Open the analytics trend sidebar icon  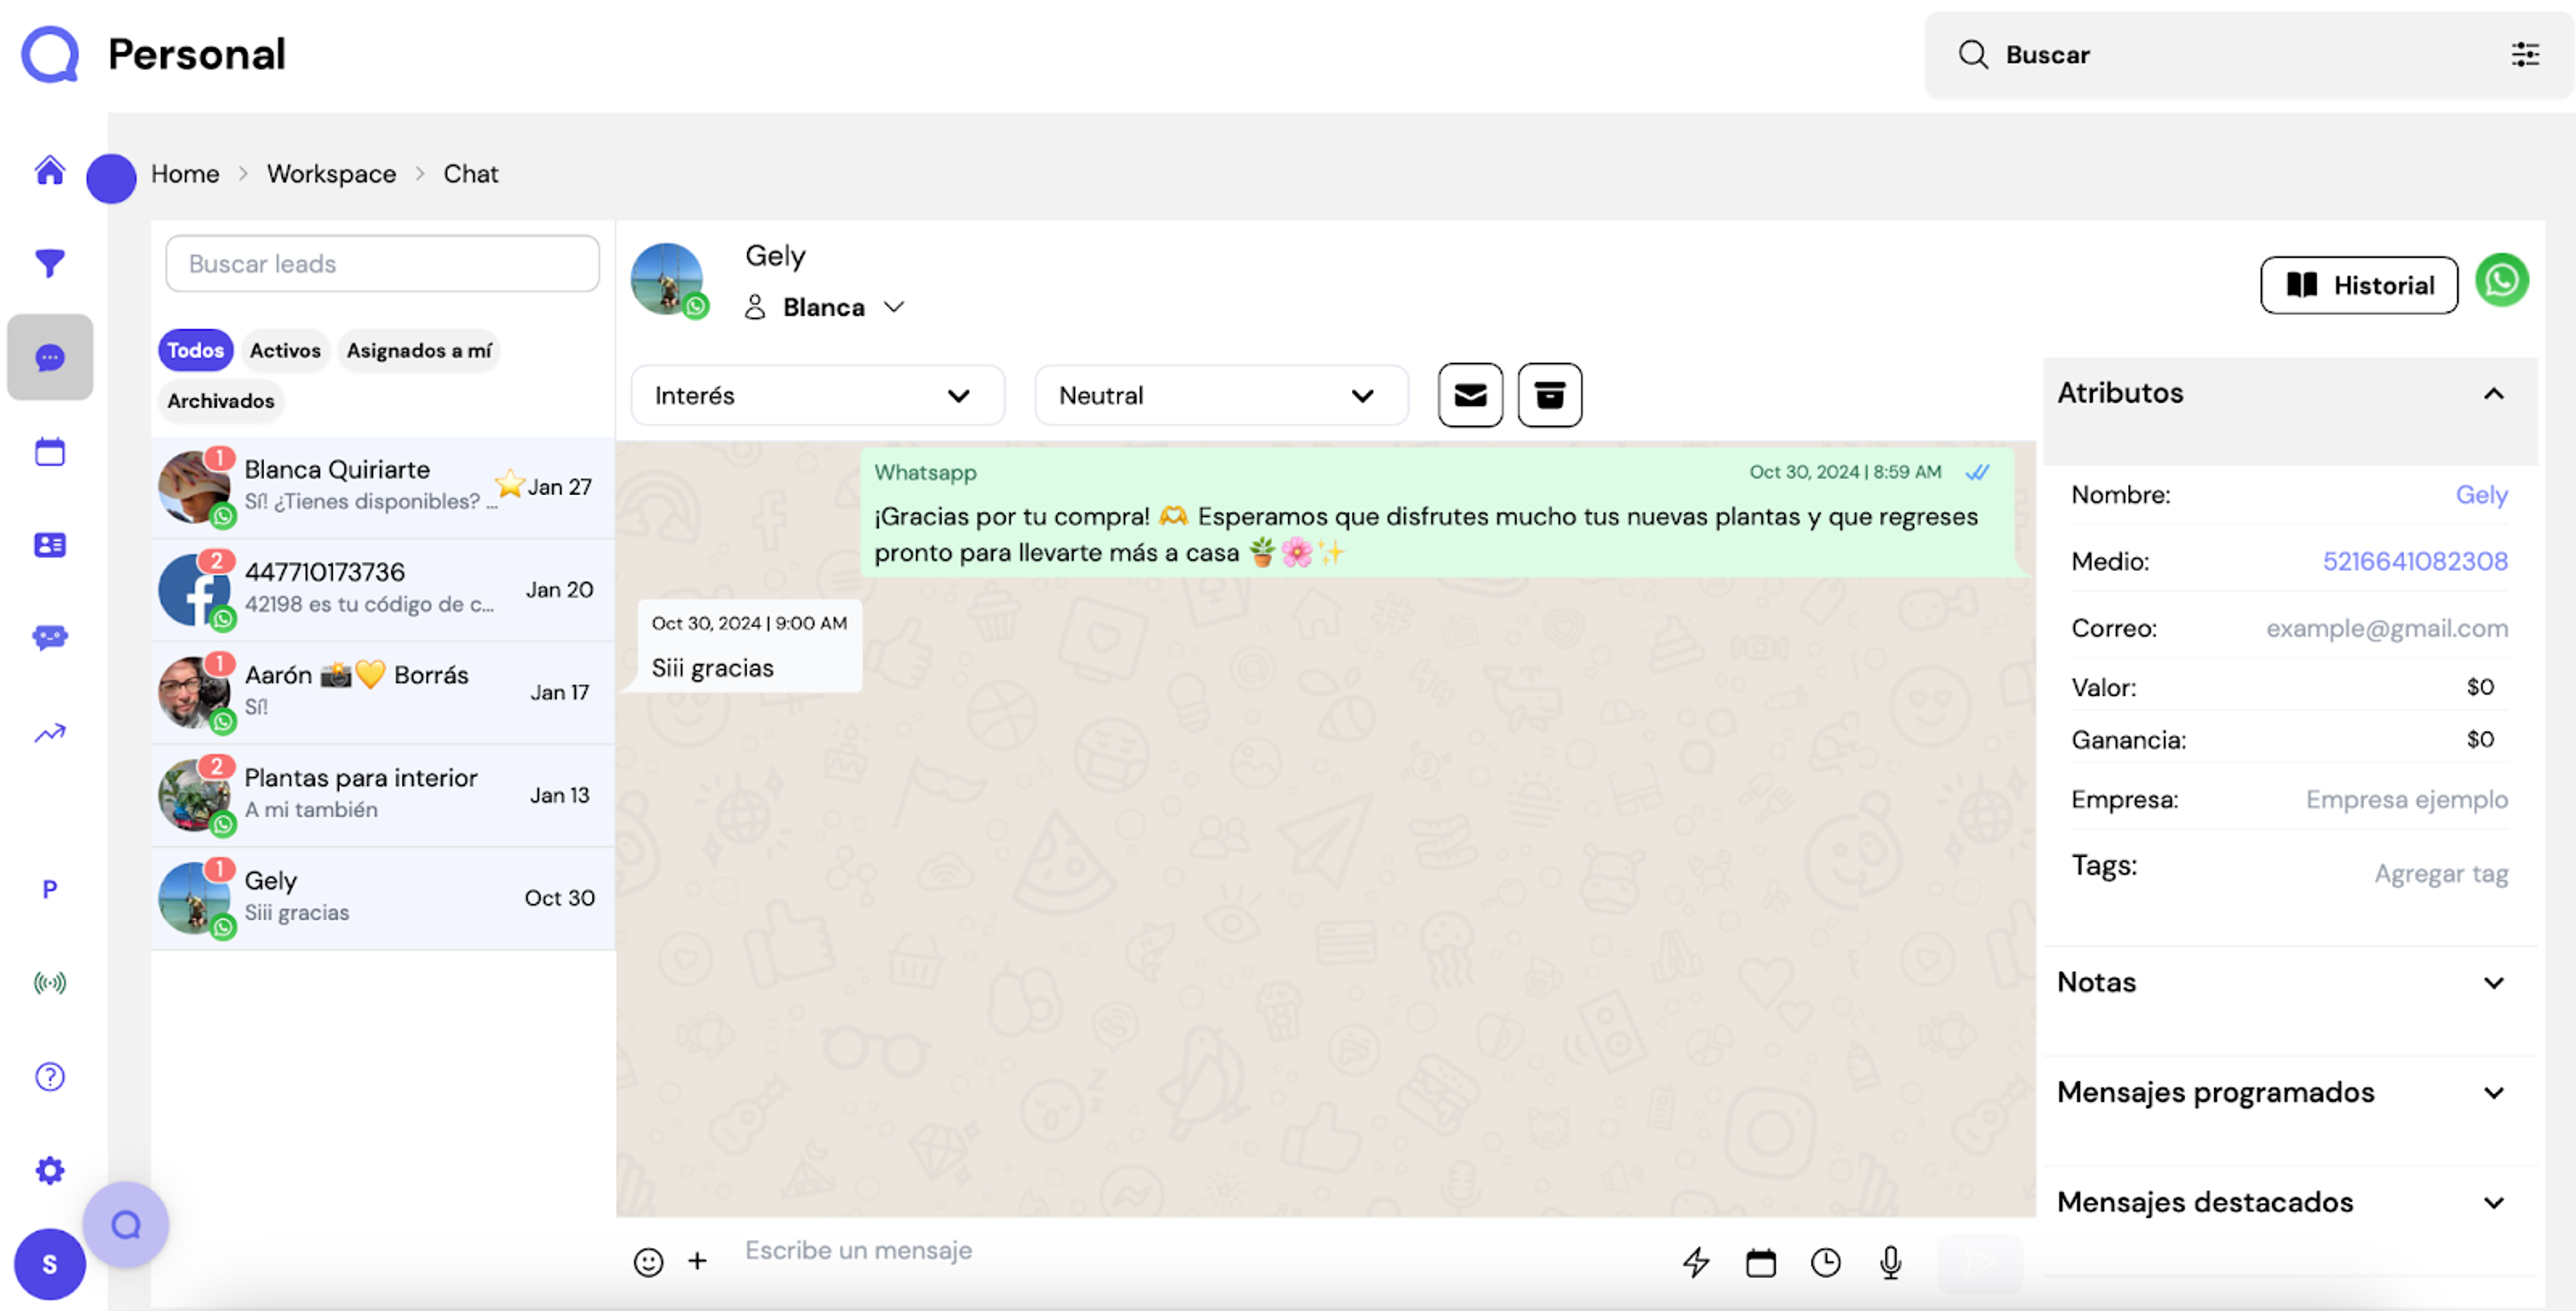click(50, 733)
